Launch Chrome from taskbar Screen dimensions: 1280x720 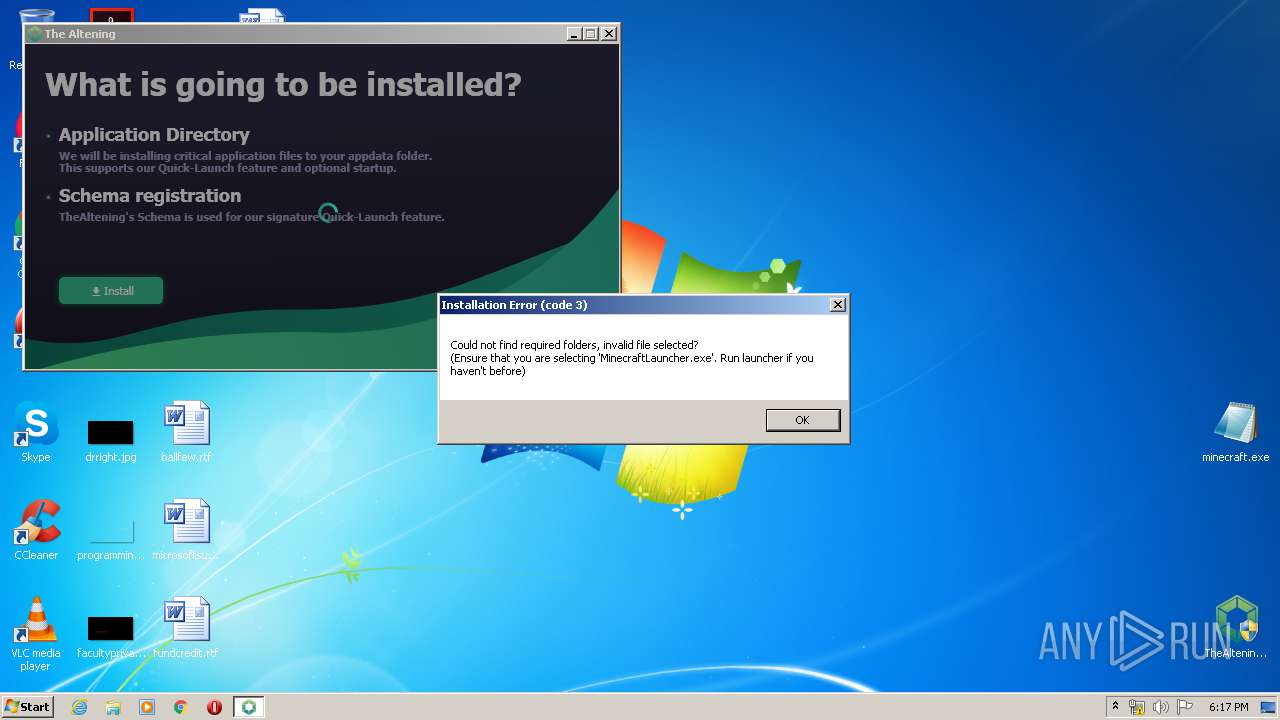click(x=181, y=707)
